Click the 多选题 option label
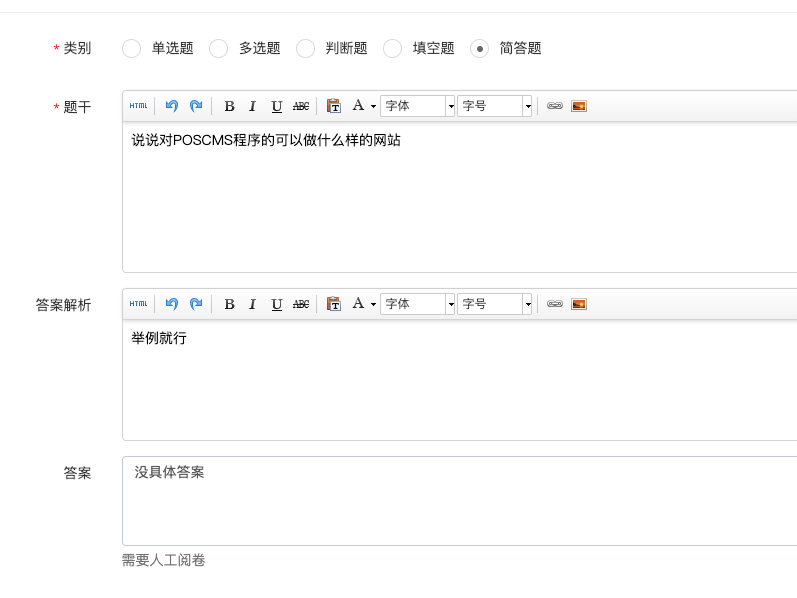 pos(260,48)
